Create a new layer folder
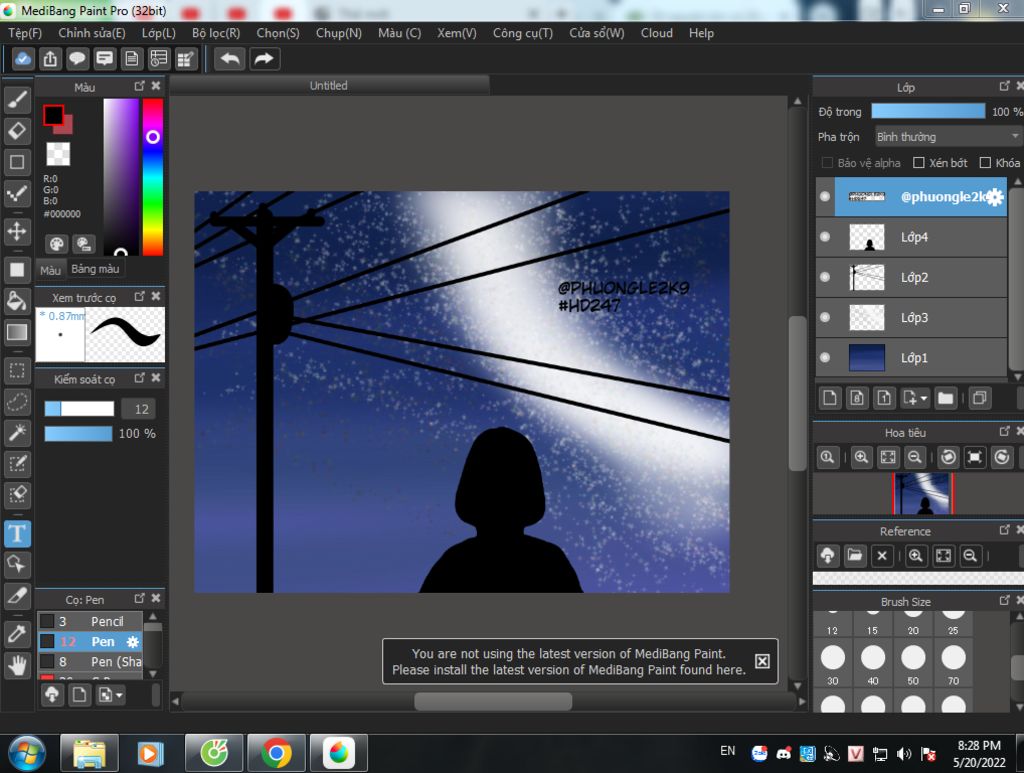This screenshot has width=1024, height=773. [x=945, y=398]
